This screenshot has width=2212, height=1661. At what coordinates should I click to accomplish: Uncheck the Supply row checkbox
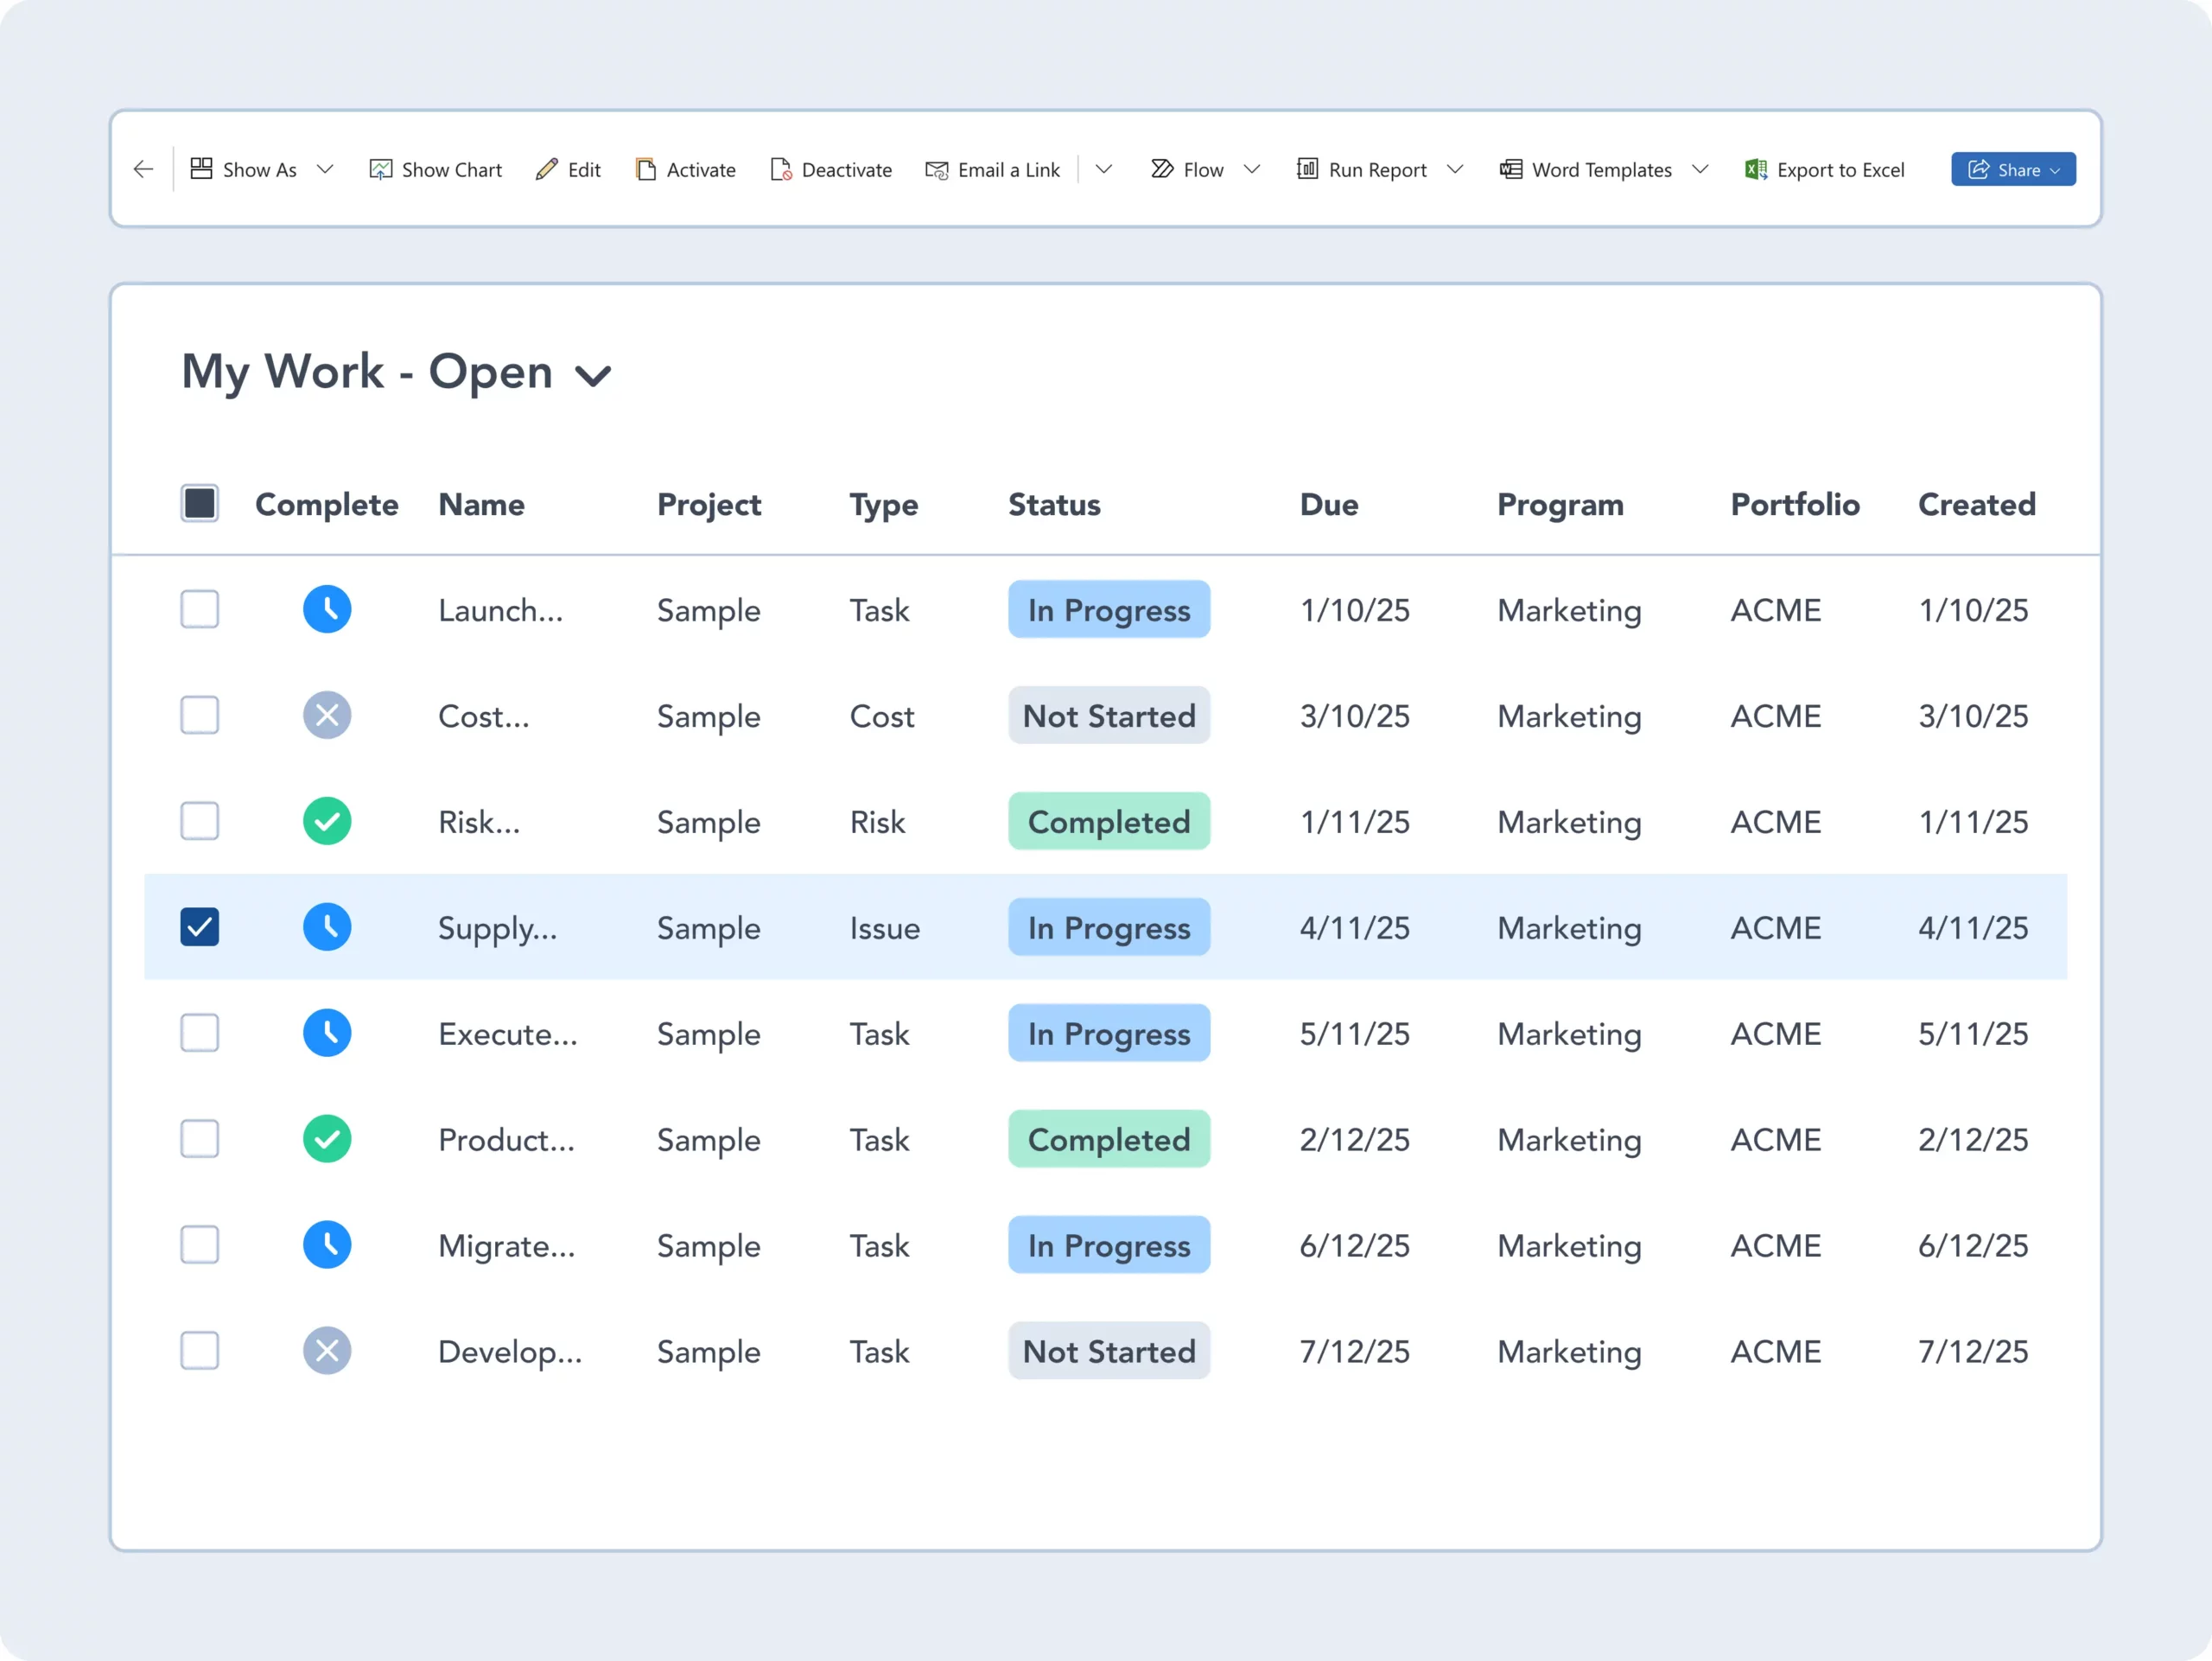pyautogui.click(x=200, y=927)
